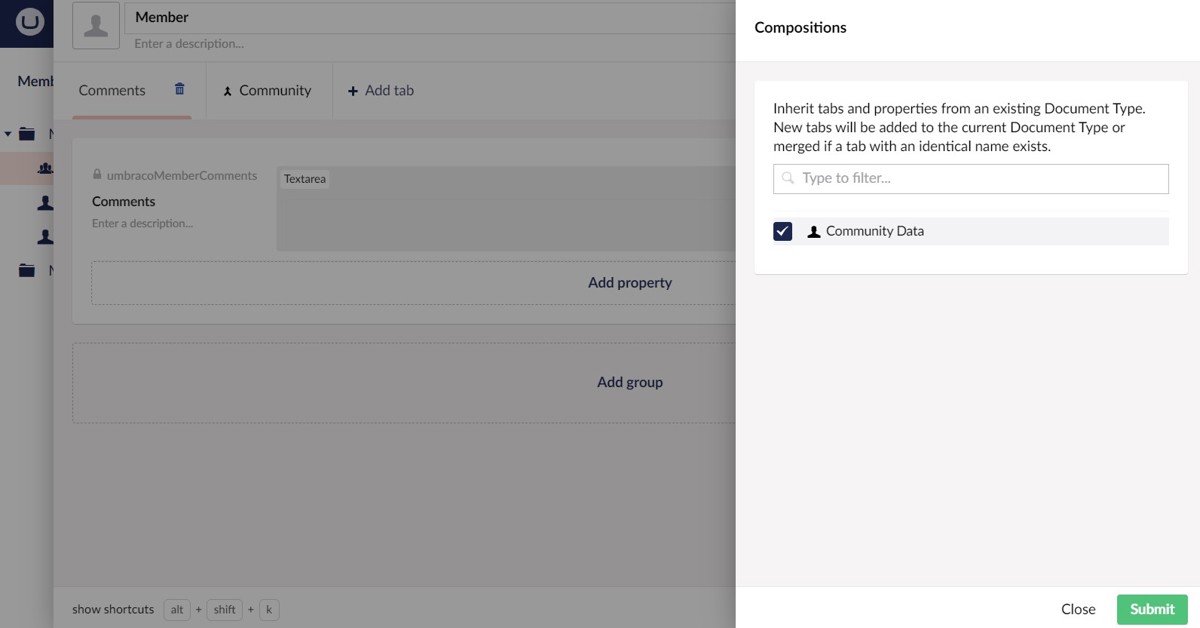Screen dimensions: 1200x628
Task: Click the compositions person icon on Community tab
Action: [226, 90]
